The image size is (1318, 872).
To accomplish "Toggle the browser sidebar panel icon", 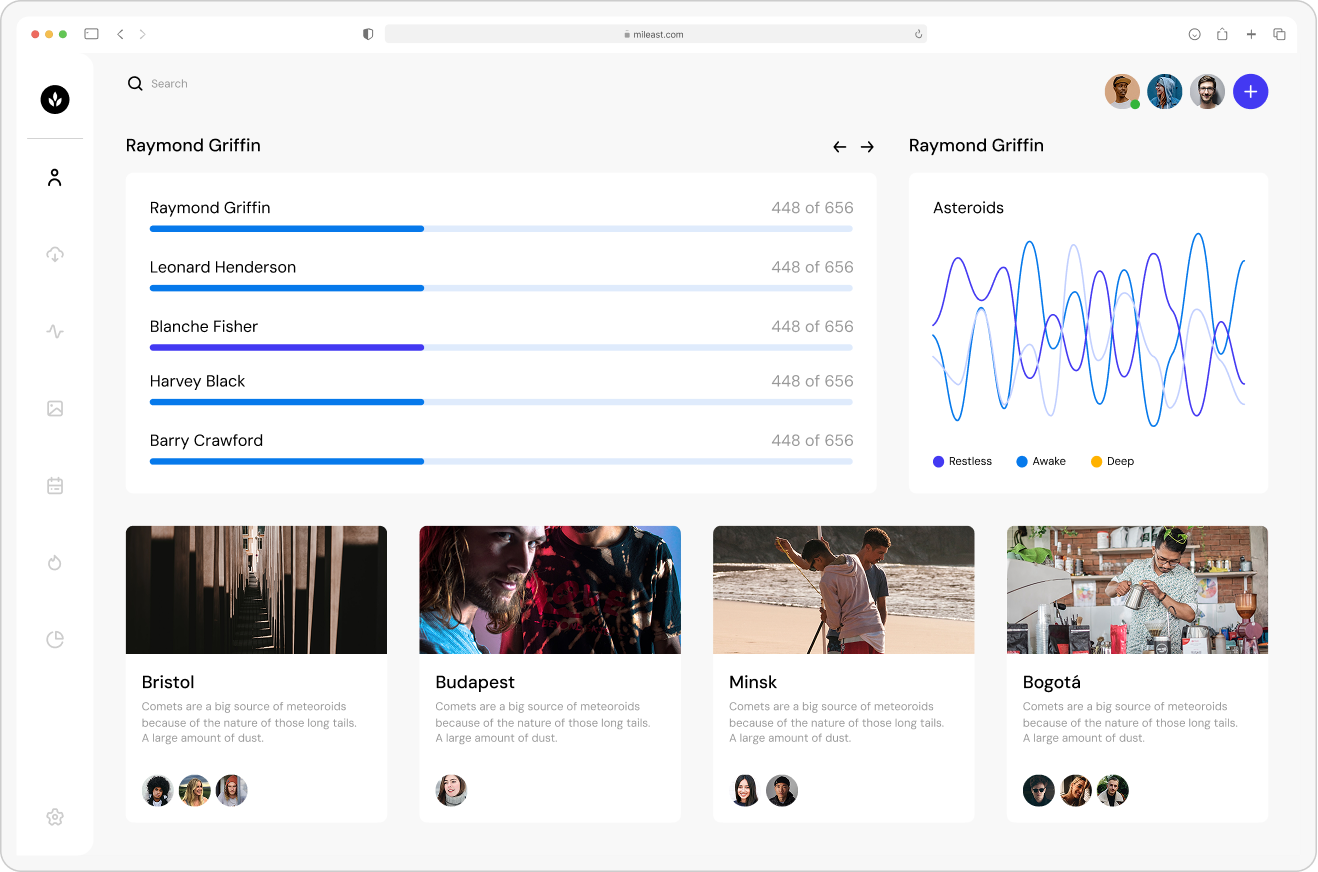I will click(91, 34).
